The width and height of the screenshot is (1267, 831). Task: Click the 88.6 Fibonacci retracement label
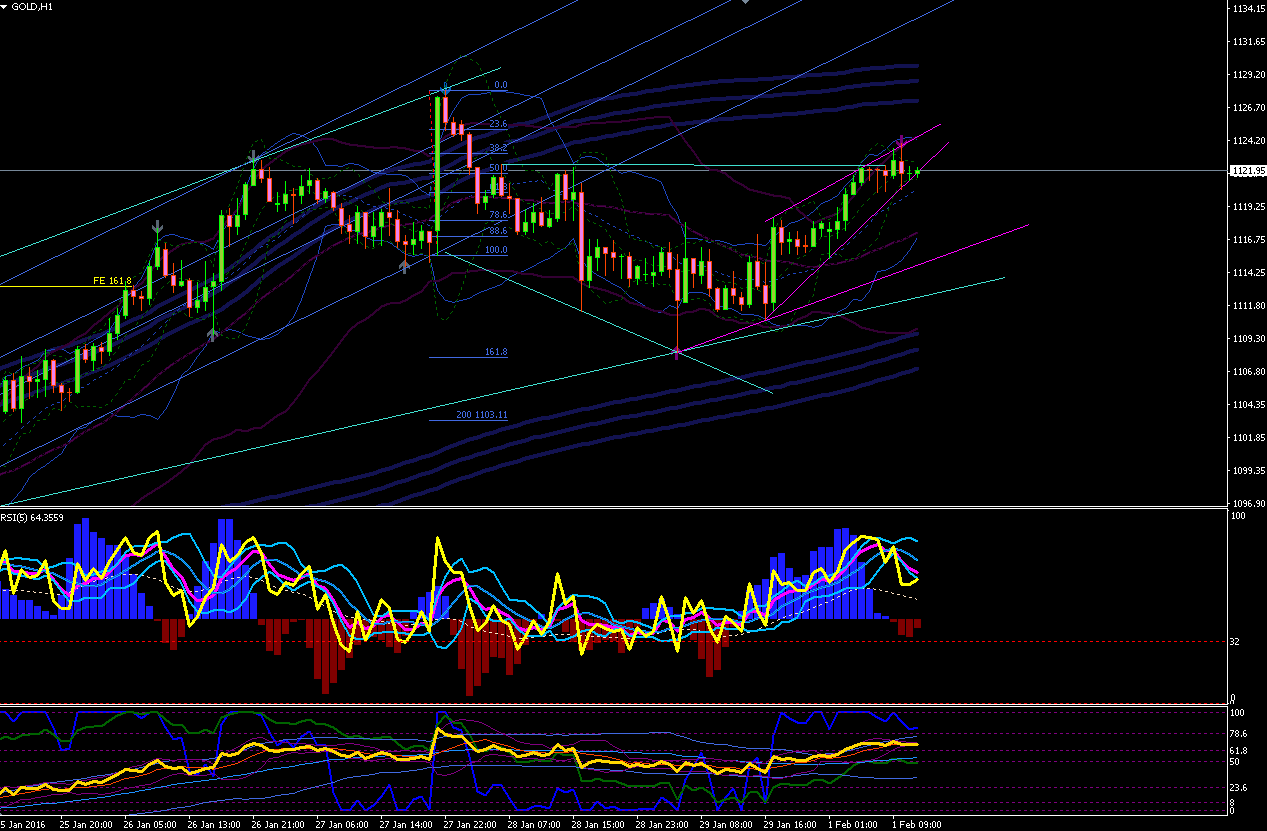coord(499,231)
